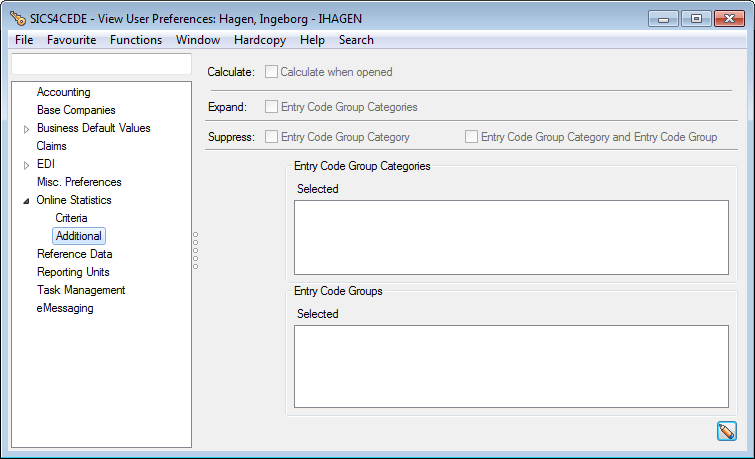The image size is (755, 459).
Task: Open the File menu
Action: coord(24,40)
